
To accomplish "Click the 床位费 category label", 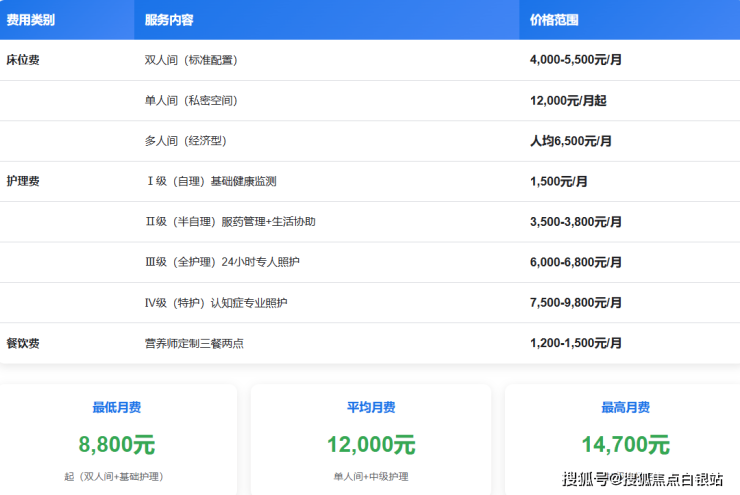I will point(23,60).
